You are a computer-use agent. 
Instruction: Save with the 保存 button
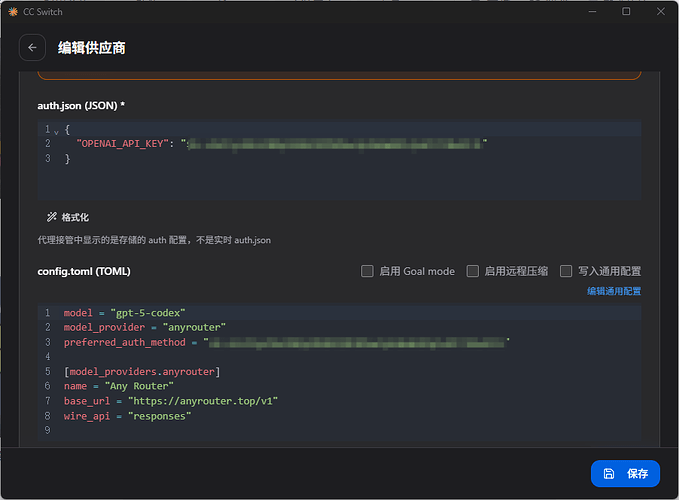tap(625, 473)
